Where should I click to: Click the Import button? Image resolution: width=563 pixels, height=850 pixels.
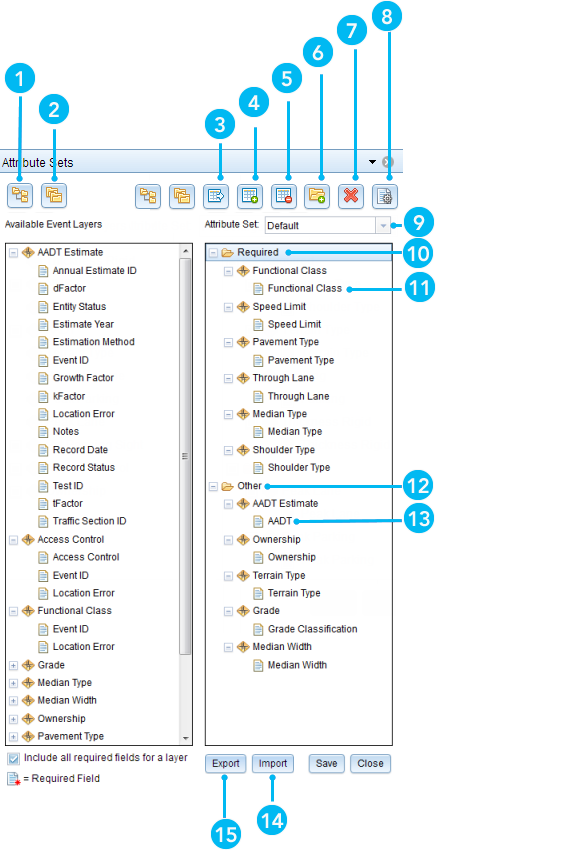pos(273,763)
